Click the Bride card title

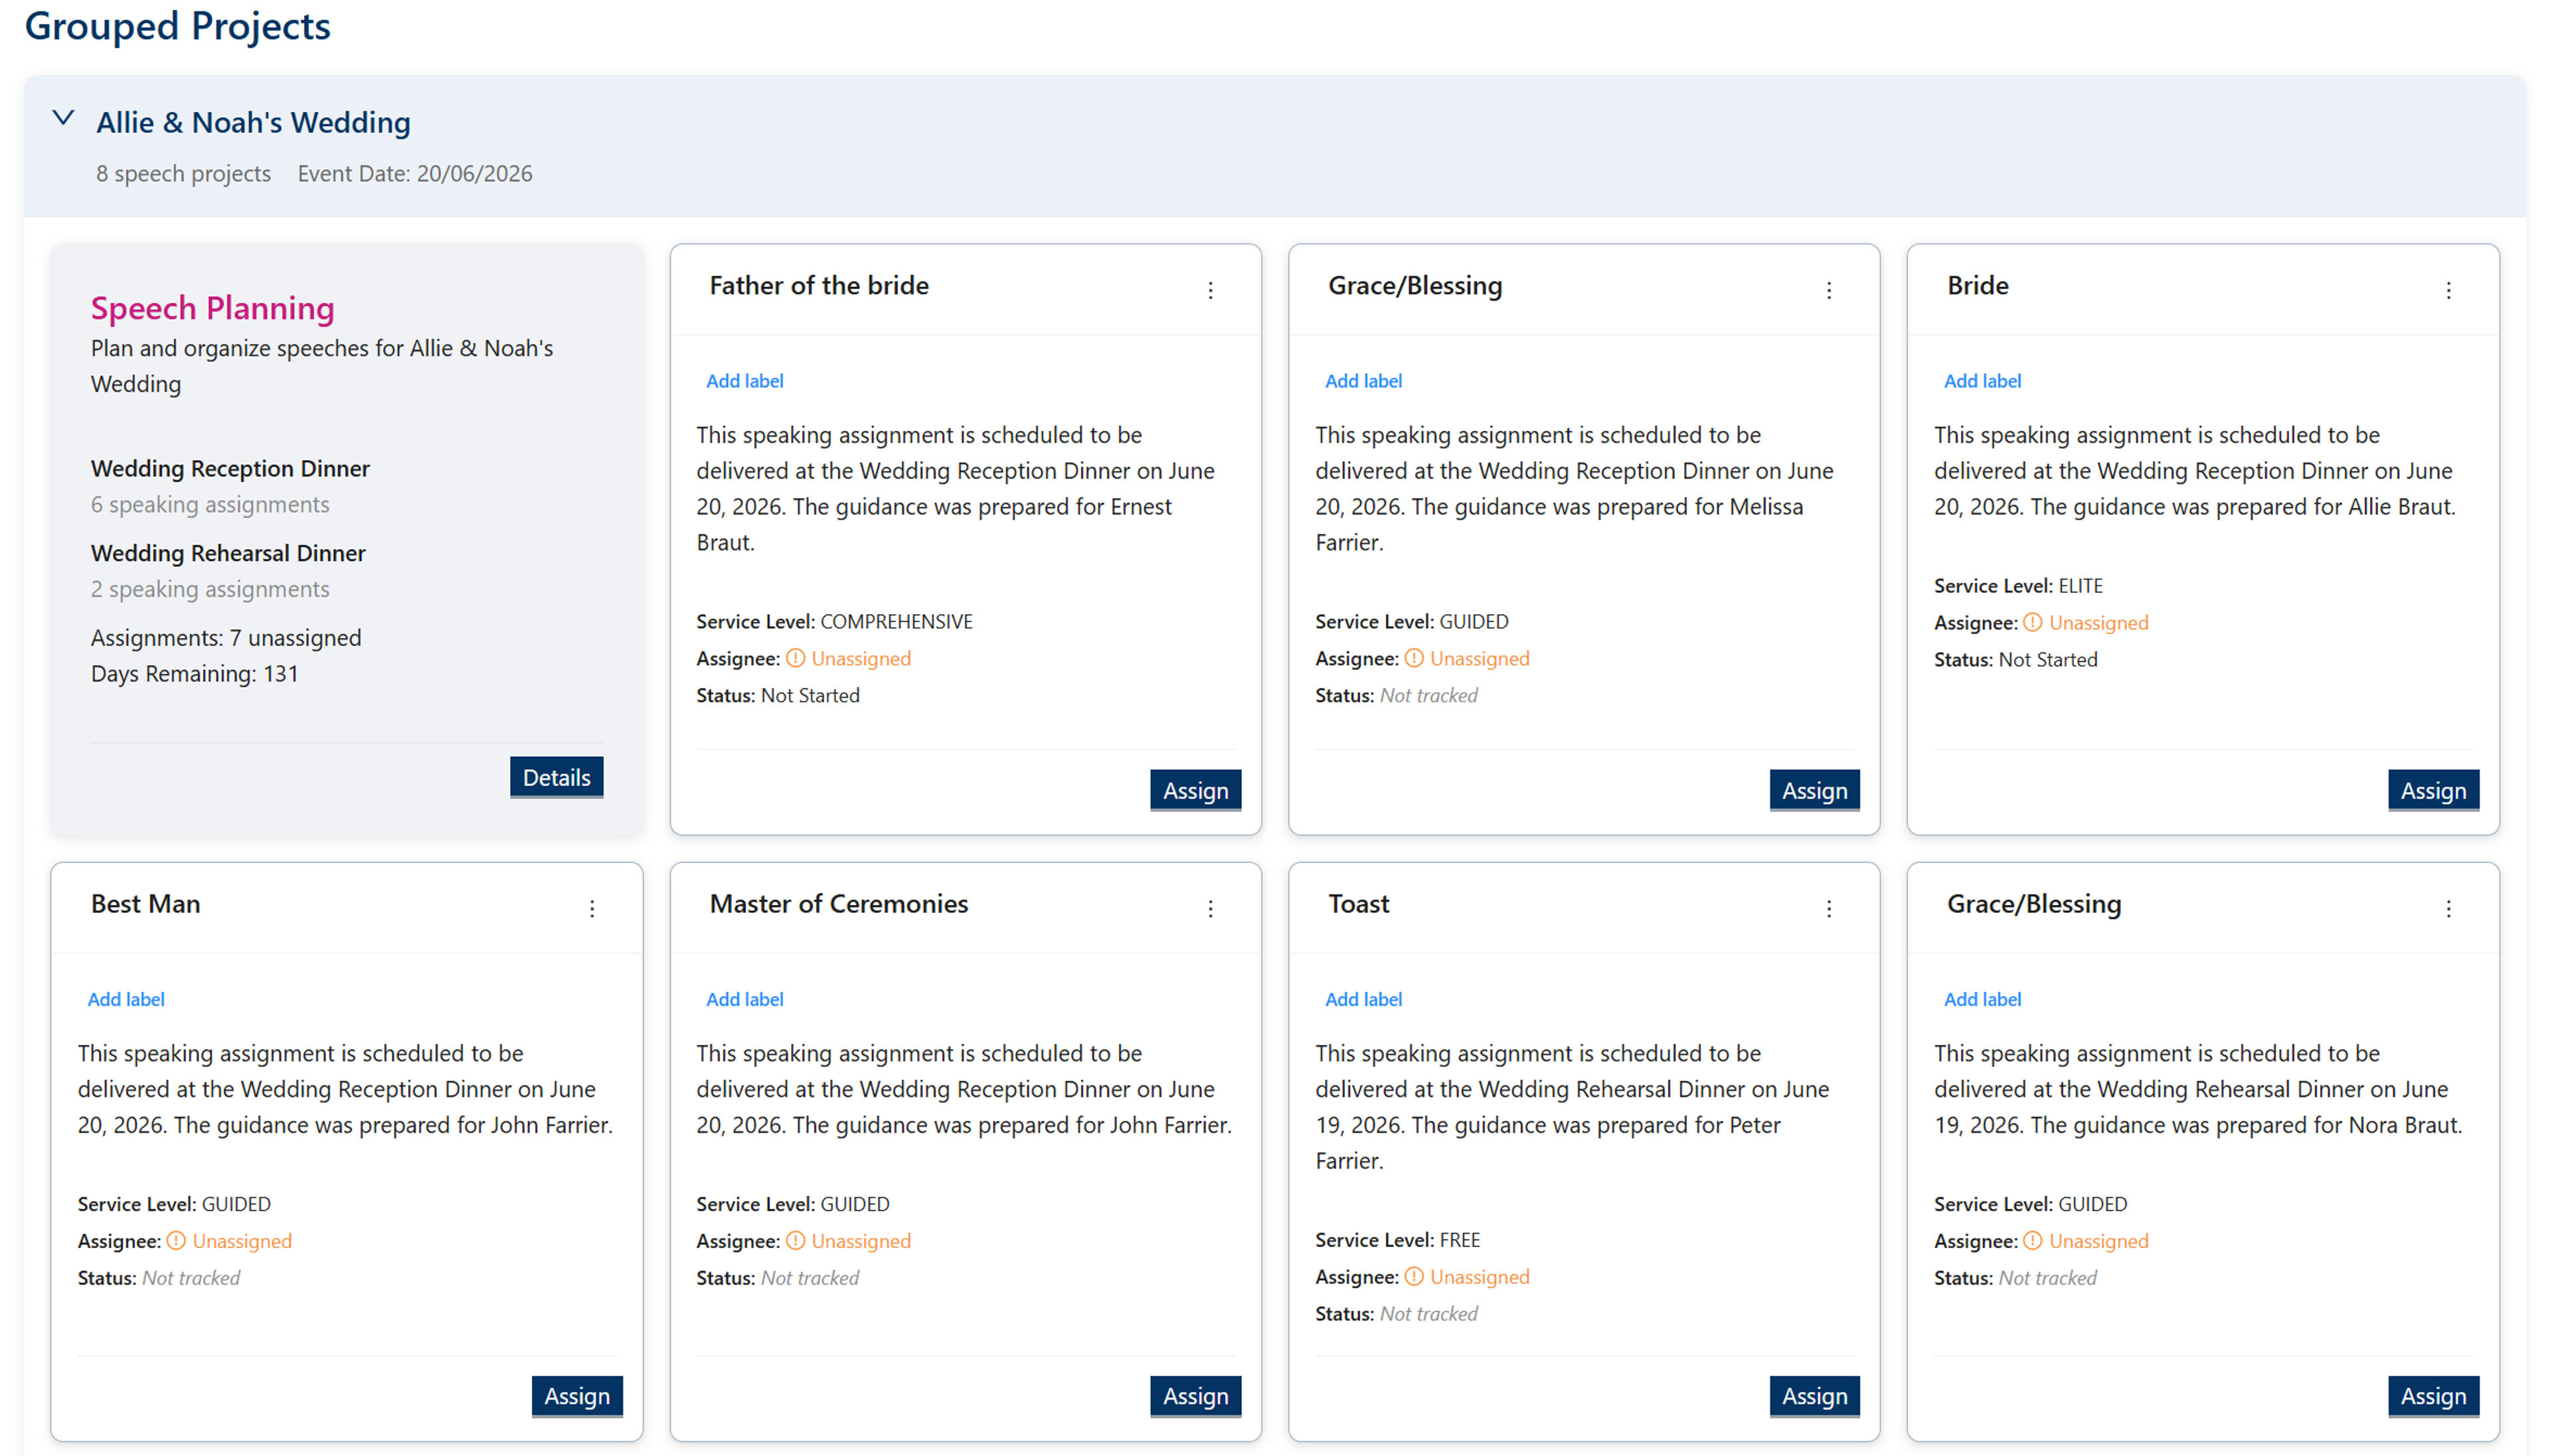coord(1977,285)
